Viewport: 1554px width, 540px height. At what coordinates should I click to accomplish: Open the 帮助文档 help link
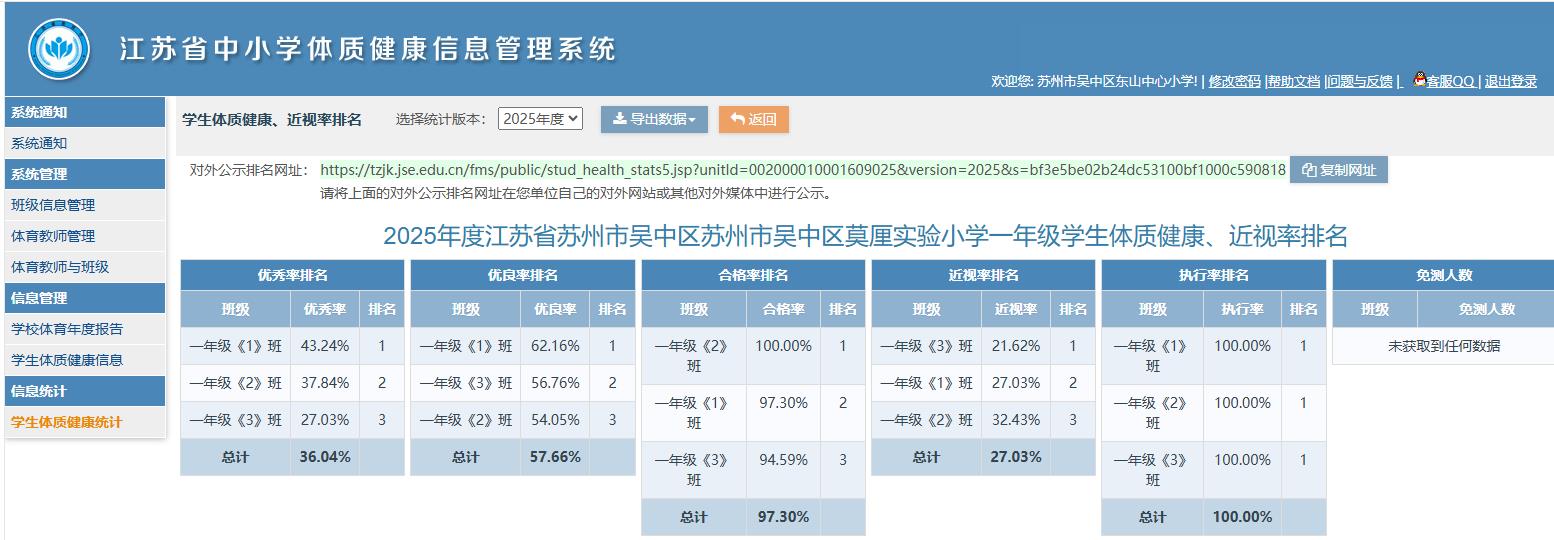coord(1294,81)
